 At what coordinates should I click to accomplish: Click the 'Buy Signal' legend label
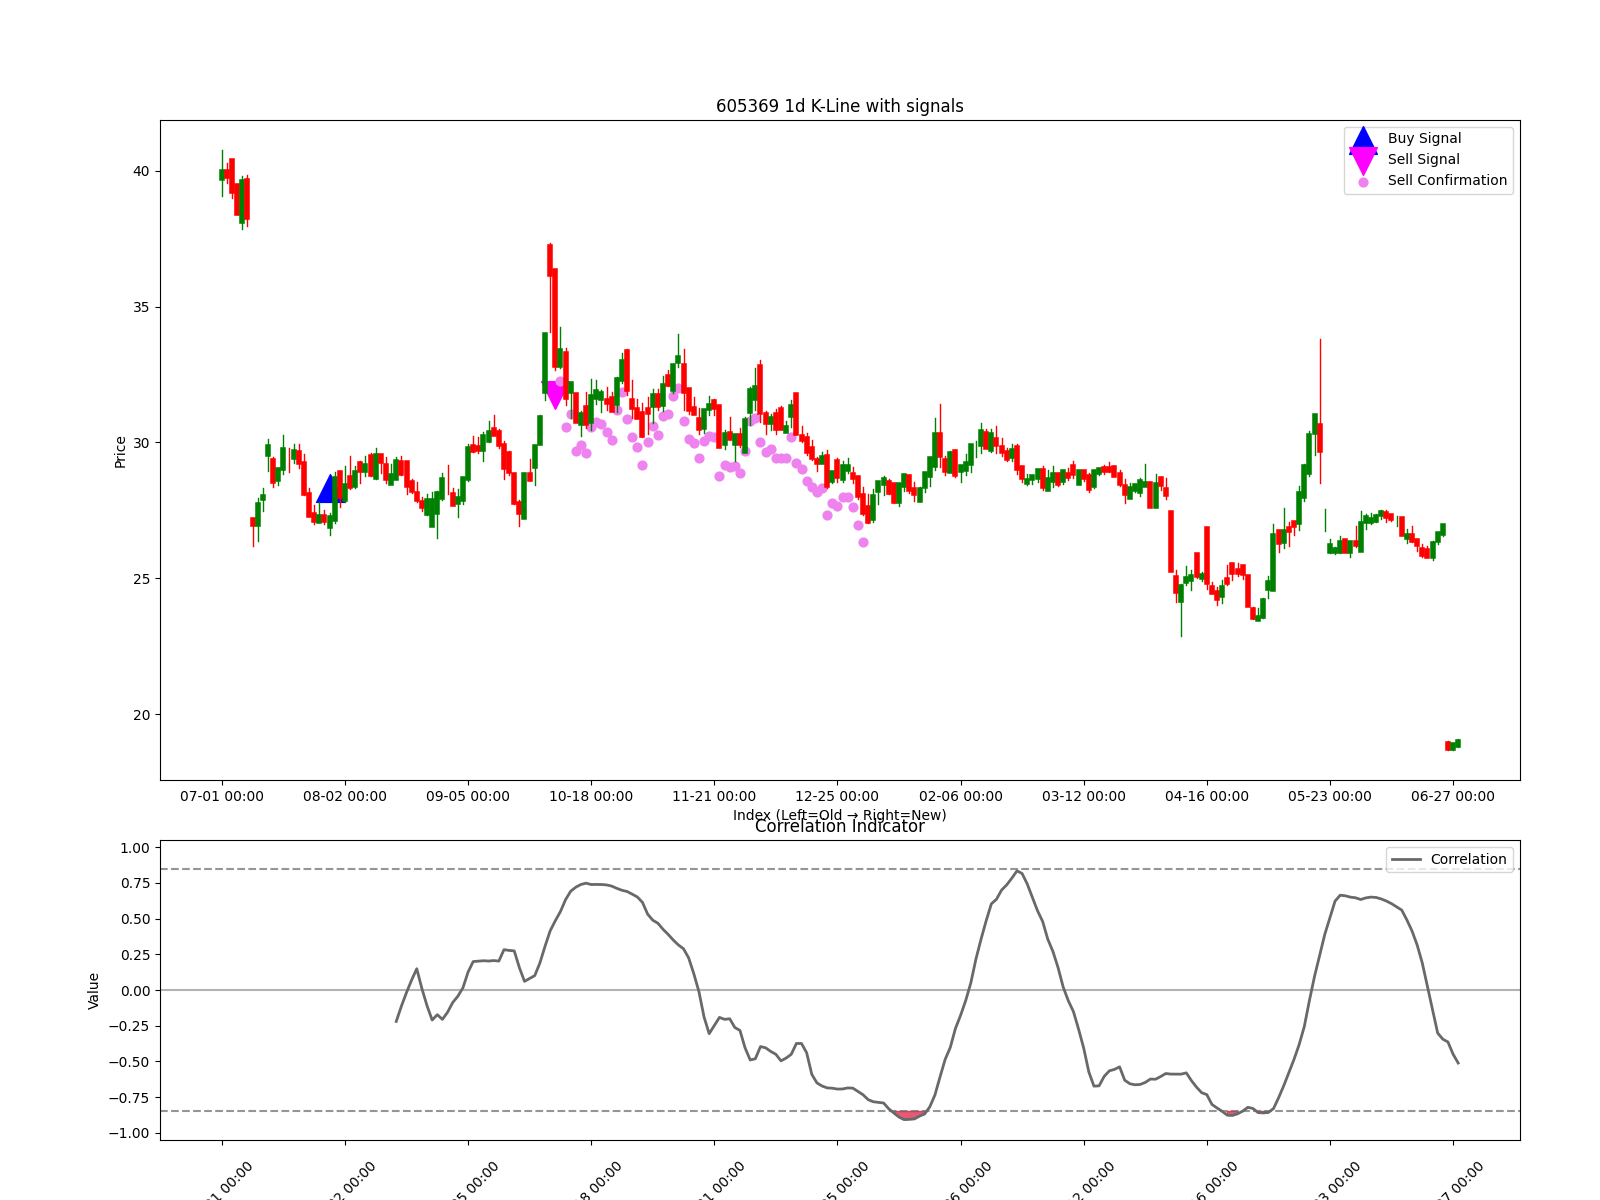click(x=1424, y=138)
